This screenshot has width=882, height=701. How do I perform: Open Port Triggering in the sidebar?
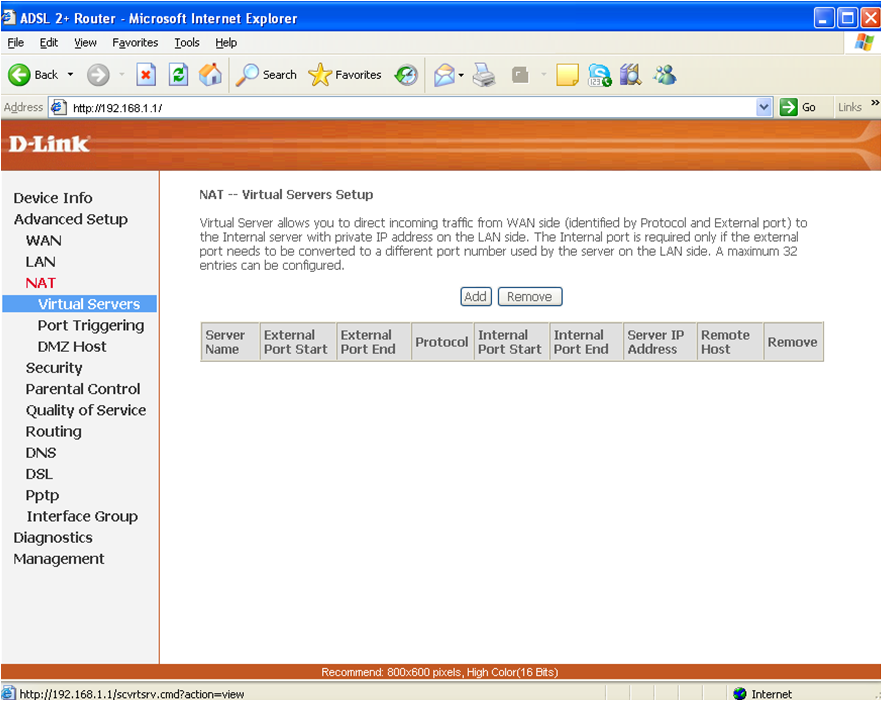click(x=90, y=325)
